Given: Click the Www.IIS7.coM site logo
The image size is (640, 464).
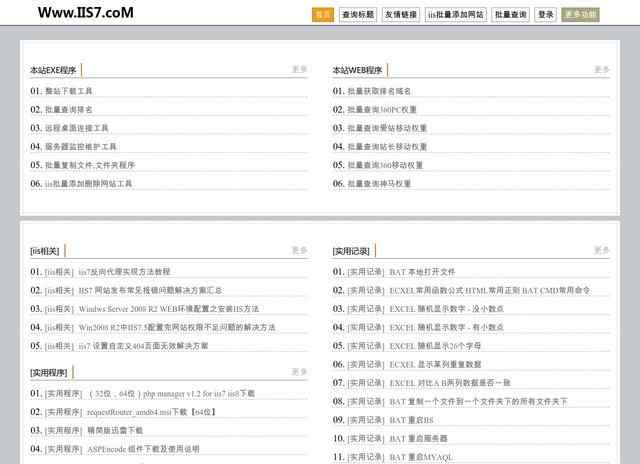Looking at the screenshot, I should point(85,13).
